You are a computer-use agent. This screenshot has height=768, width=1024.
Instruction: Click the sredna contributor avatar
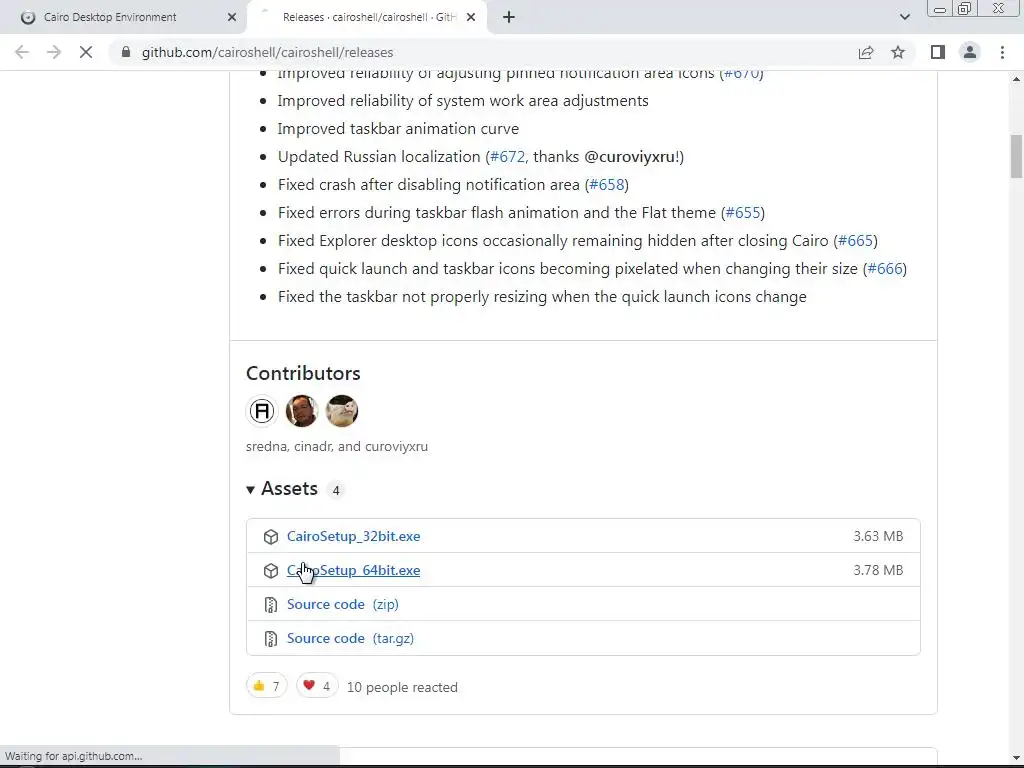(261, 411)
